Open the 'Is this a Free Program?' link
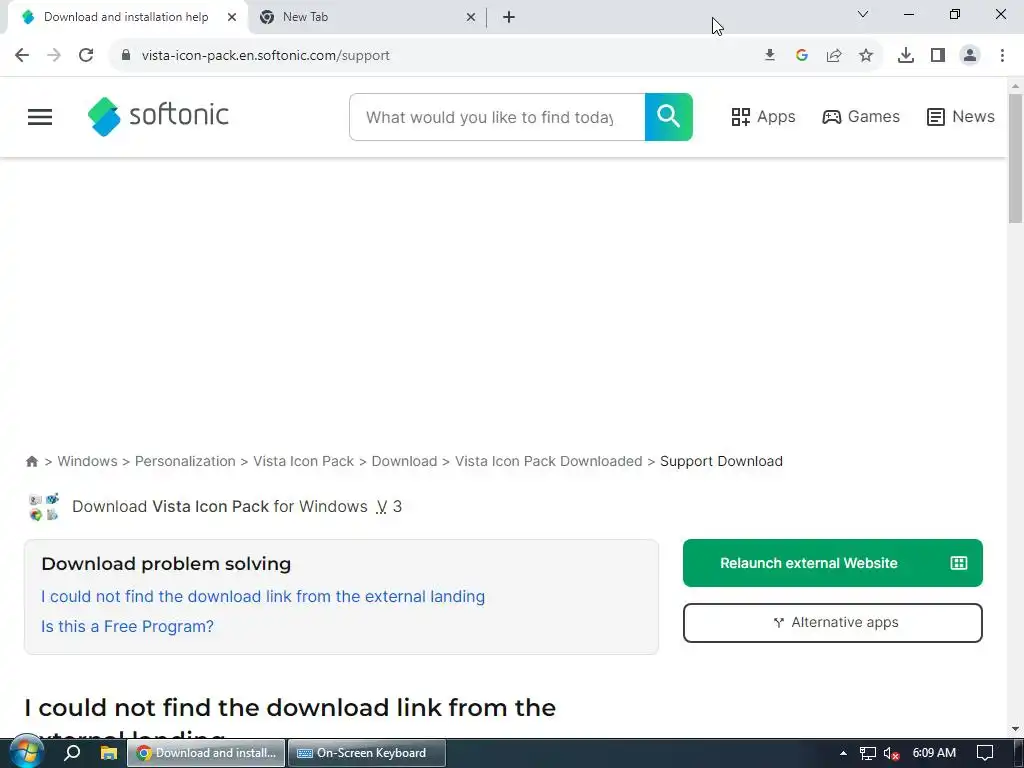The image size is (1024, 768). (127, 626)
